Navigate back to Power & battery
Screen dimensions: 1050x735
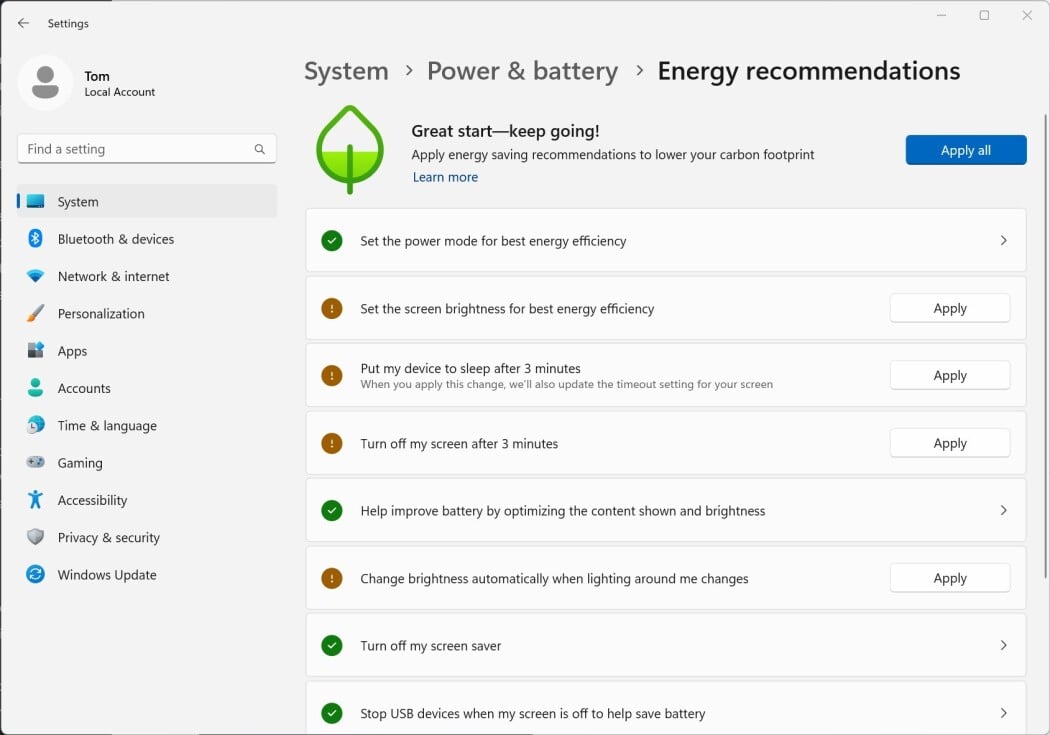(x=522, y=70)
